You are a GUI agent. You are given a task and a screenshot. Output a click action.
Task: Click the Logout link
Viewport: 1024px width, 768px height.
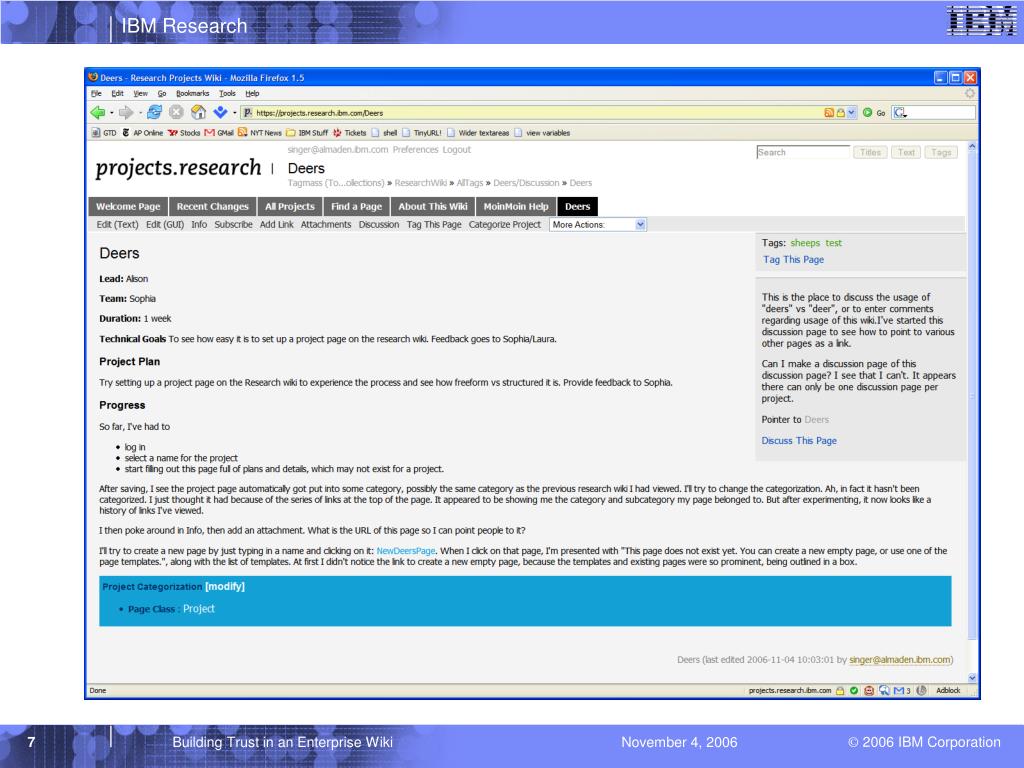tap(456, 150)
